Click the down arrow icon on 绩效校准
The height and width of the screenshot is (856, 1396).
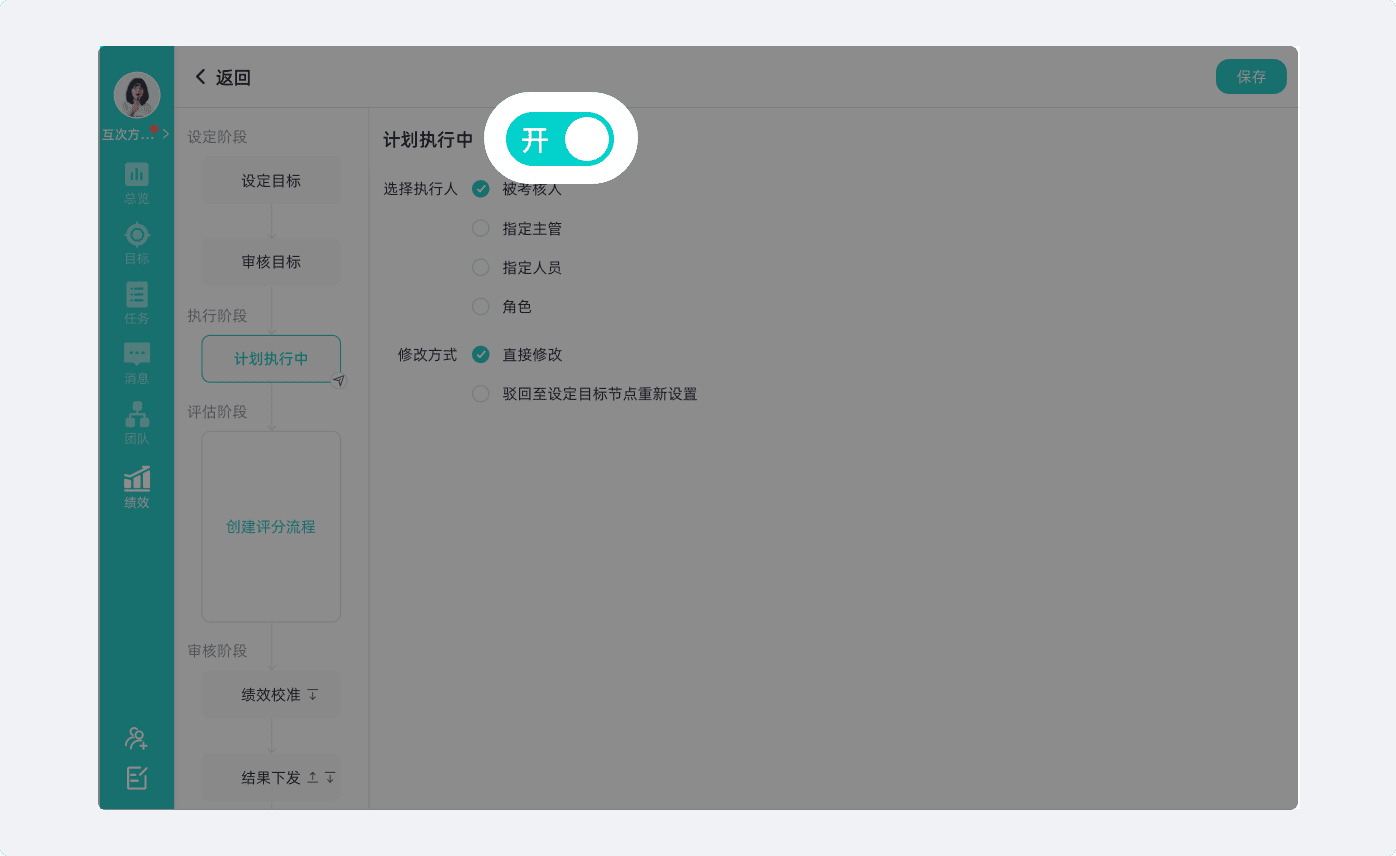click(x=312, y=694)
